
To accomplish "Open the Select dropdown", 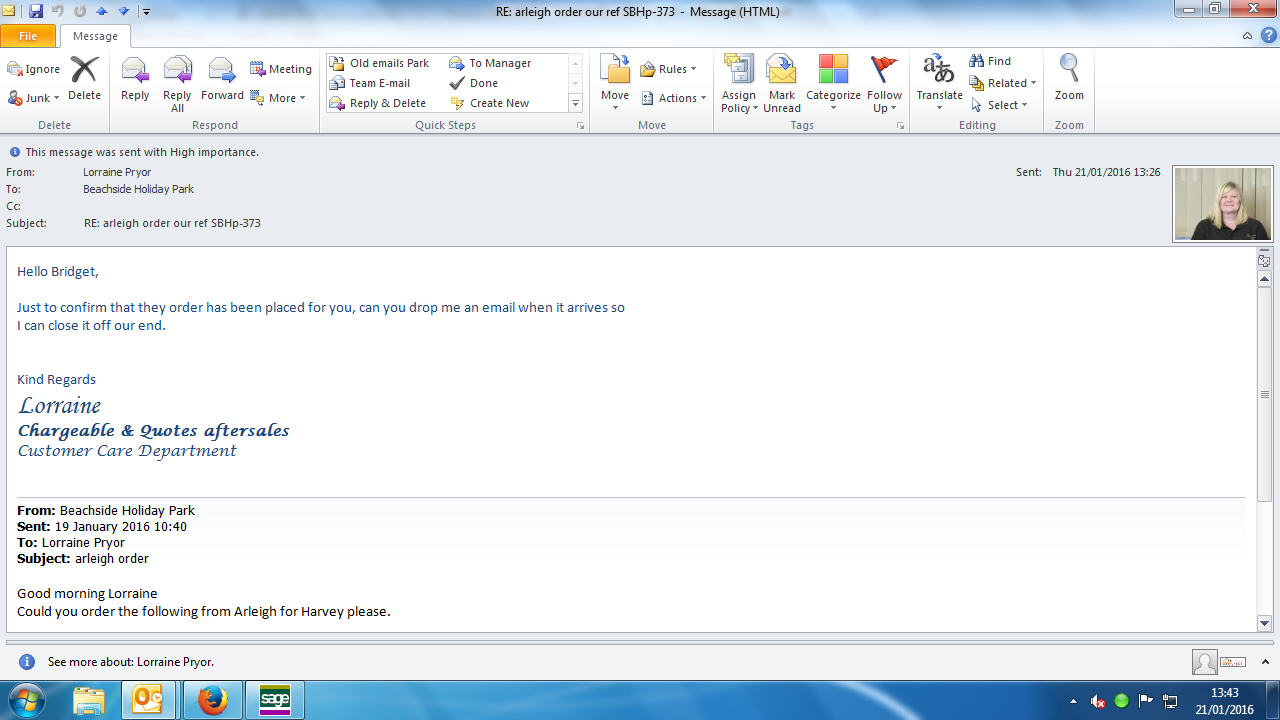I will [x=999, y=105].
